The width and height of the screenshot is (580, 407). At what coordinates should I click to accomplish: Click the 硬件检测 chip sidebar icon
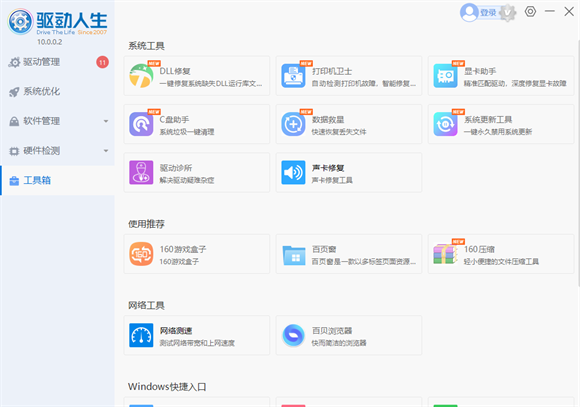14,151
